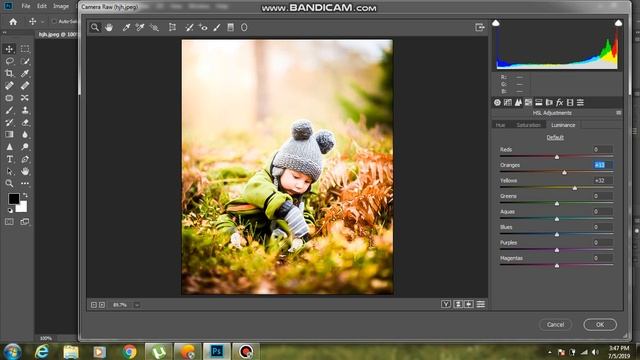Open zoom level dropdown arrow

137,305
